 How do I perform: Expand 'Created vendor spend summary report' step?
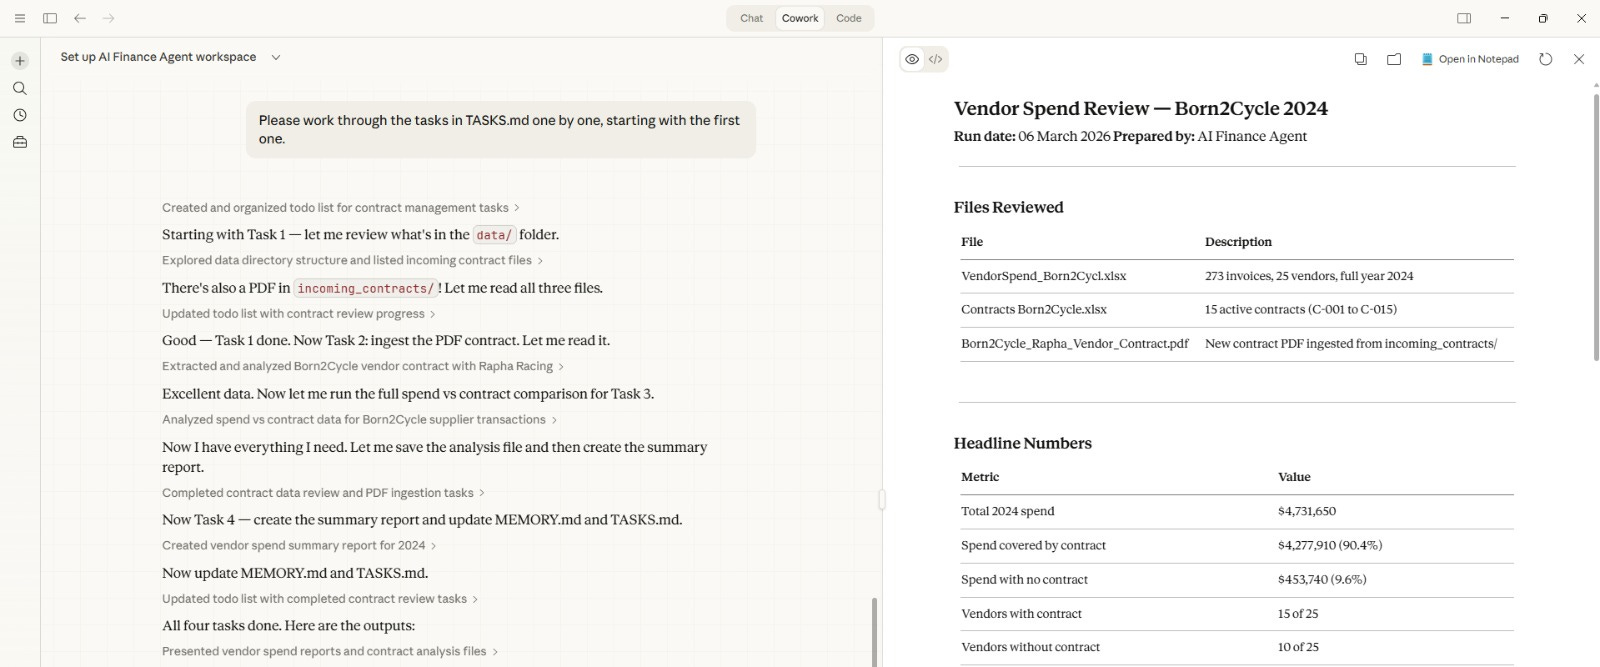click(x=299, y=546)
